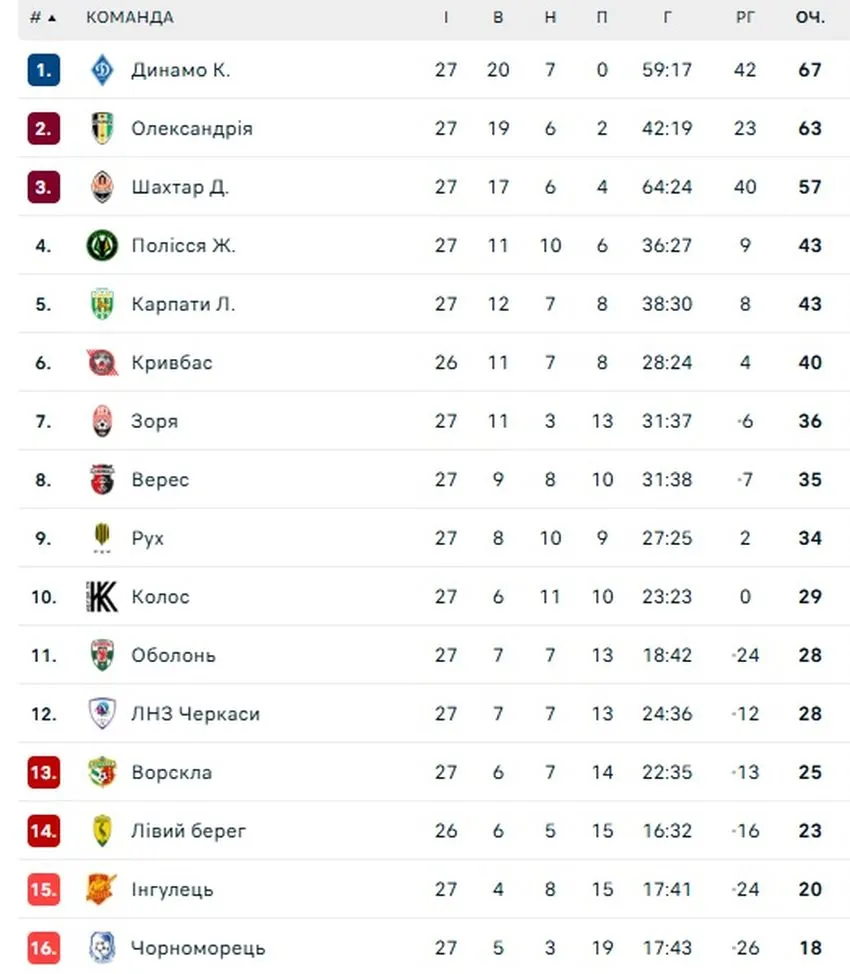Sort table by the # rank column
Viewport: 850px width, 974px height.
click(x=43, y=17)
